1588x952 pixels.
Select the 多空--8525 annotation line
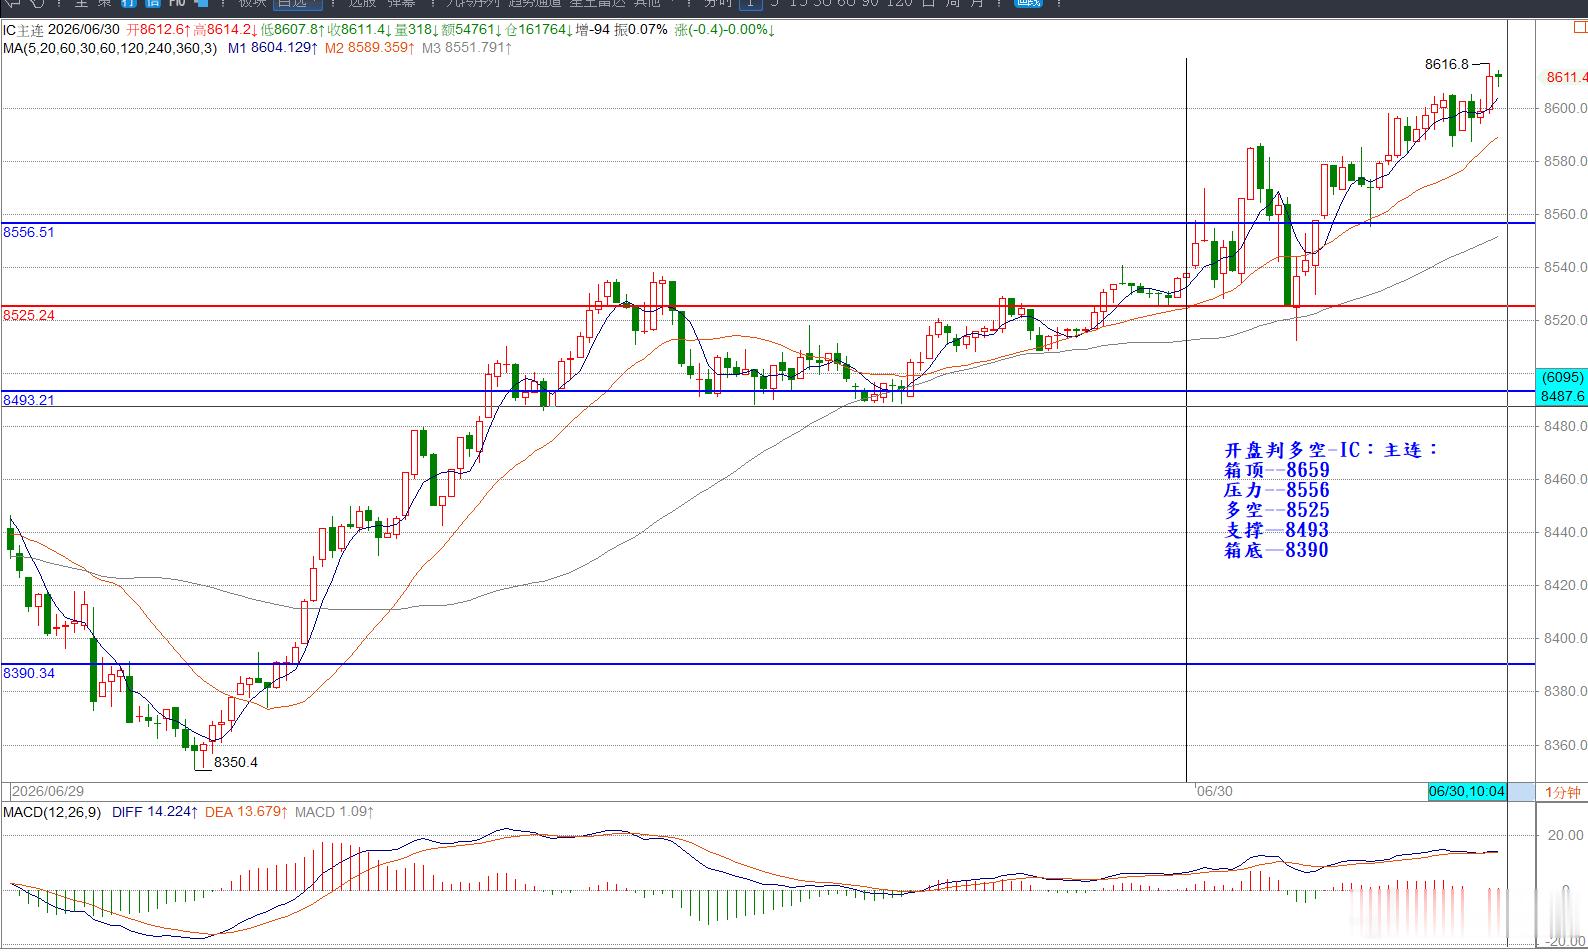point(1277,510)
